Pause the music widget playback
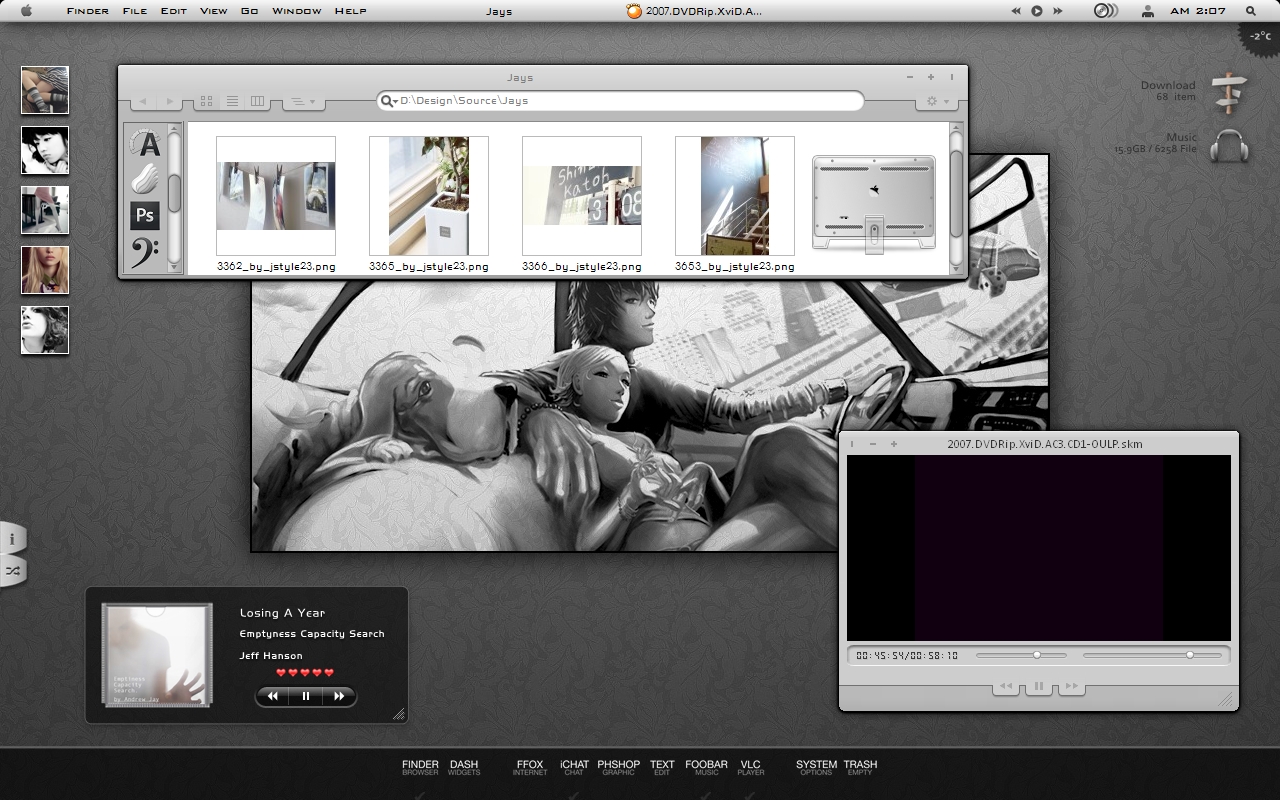 click(x=306, y=696)
